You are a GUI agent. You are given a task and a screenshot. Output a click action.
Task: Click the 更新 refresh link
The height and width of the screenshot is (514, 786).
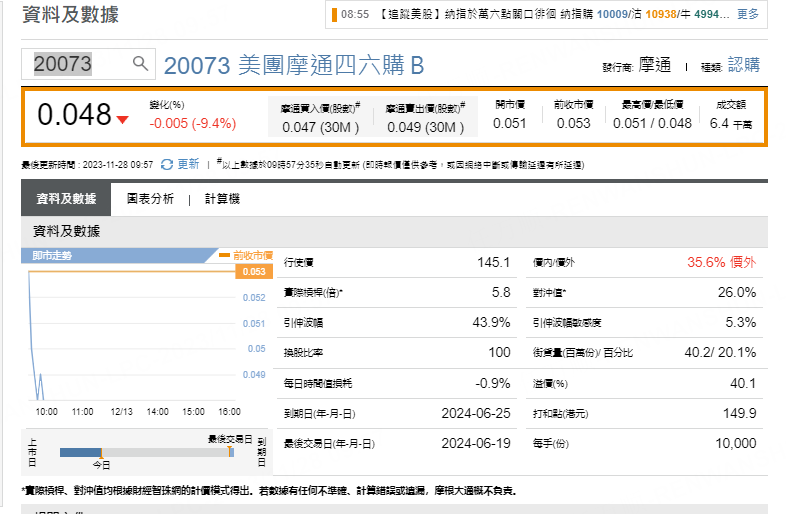click(188, 164)
